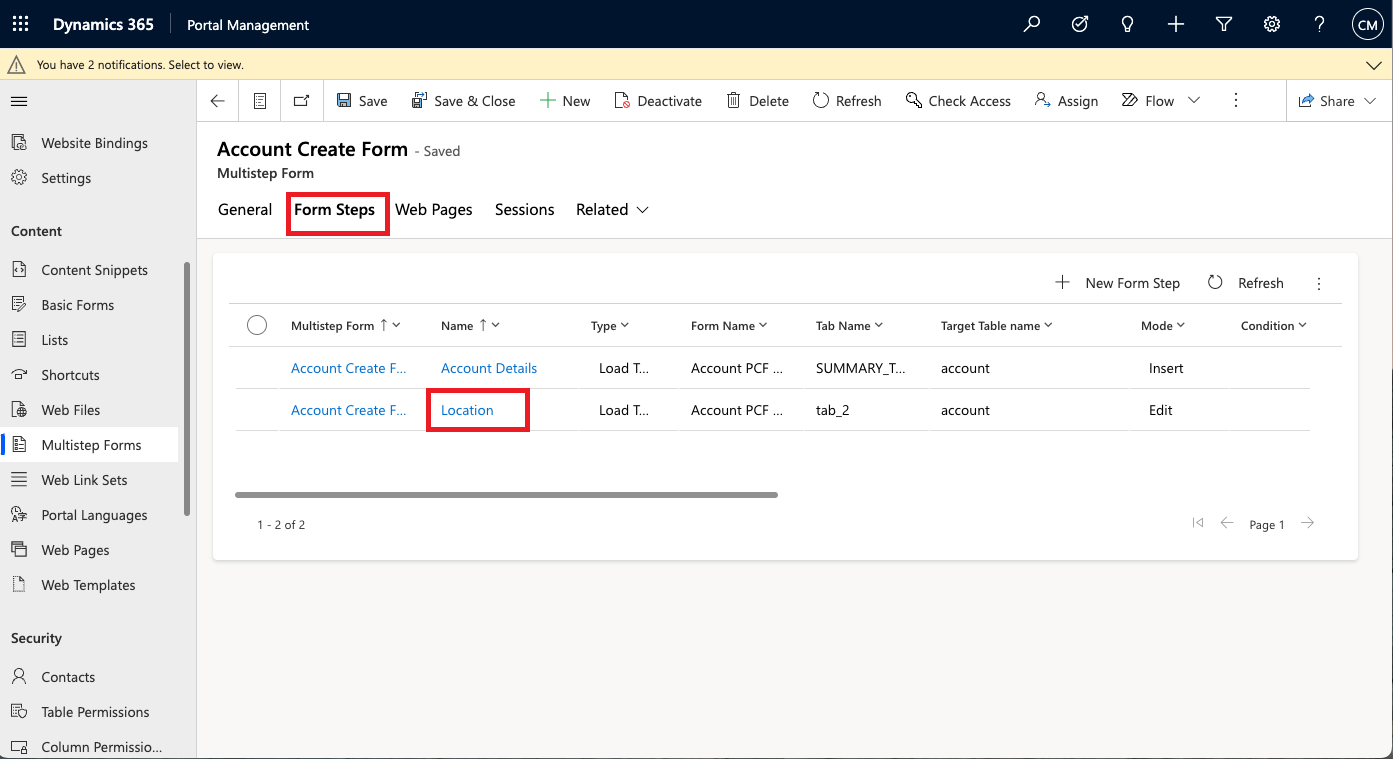The image size is (1393, 759).
Task: Expand the Share dropdown chevron
Action: point(1370,101)
